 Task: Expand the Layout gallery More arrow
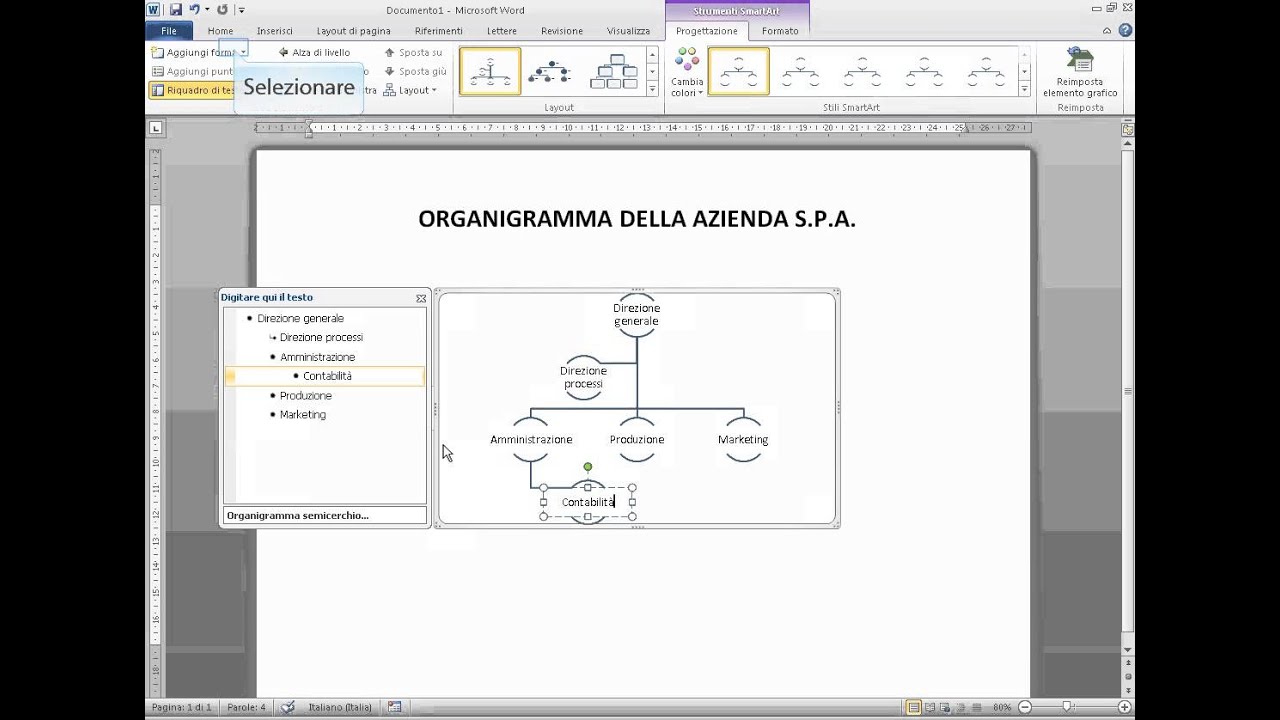coord(652,90)
